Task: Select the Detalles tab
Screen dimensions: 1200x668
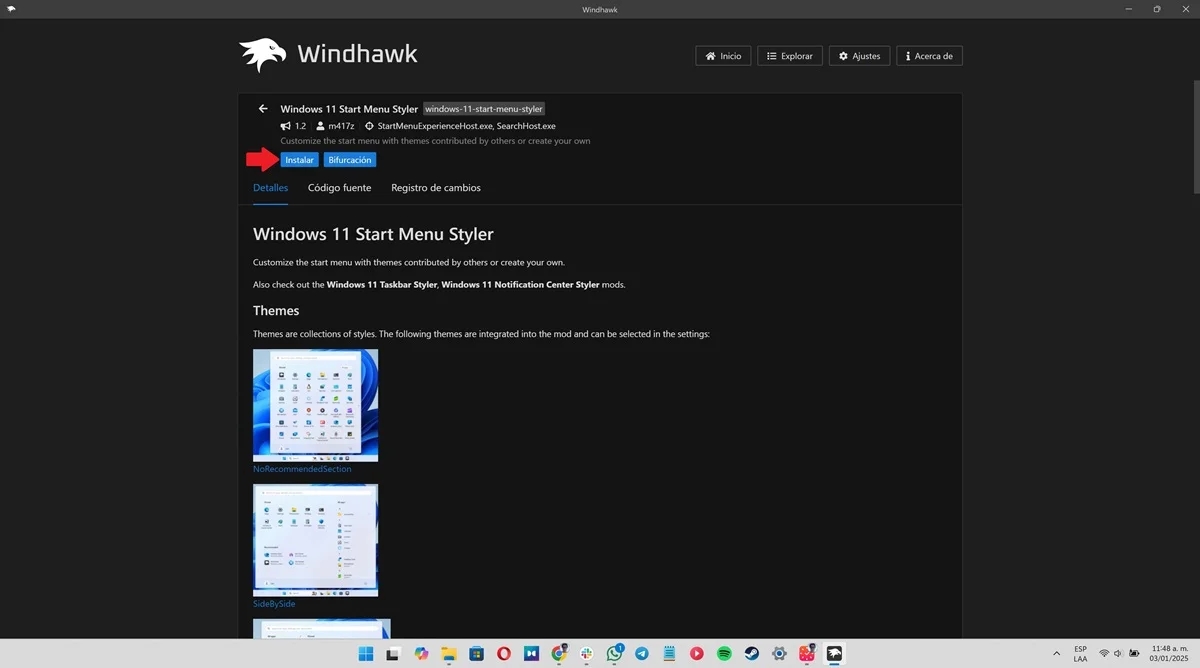Action: 270,187
